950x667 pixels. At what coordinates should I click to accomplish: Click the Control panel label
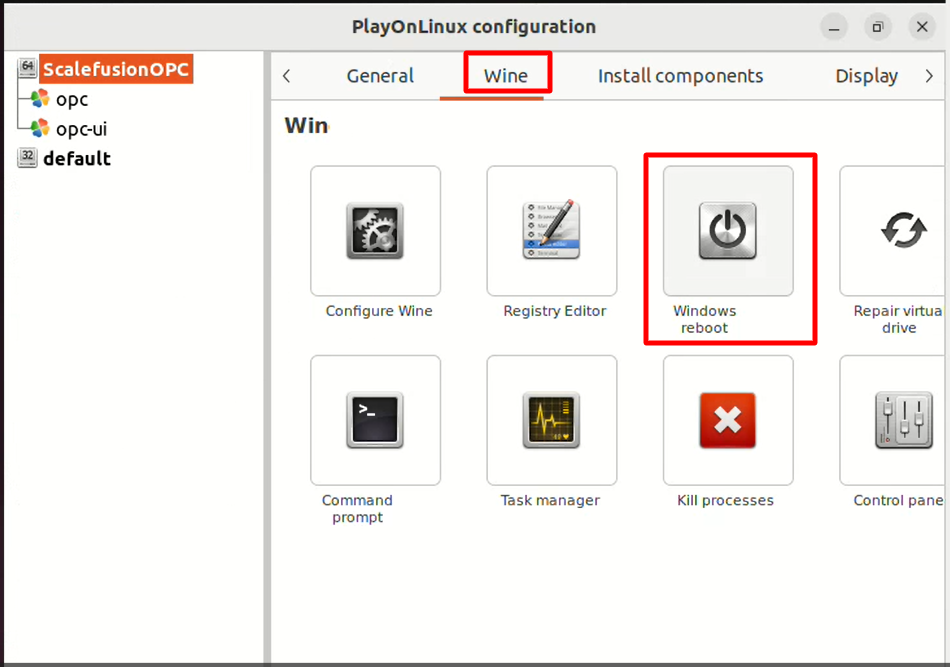[x=899, y=500]
